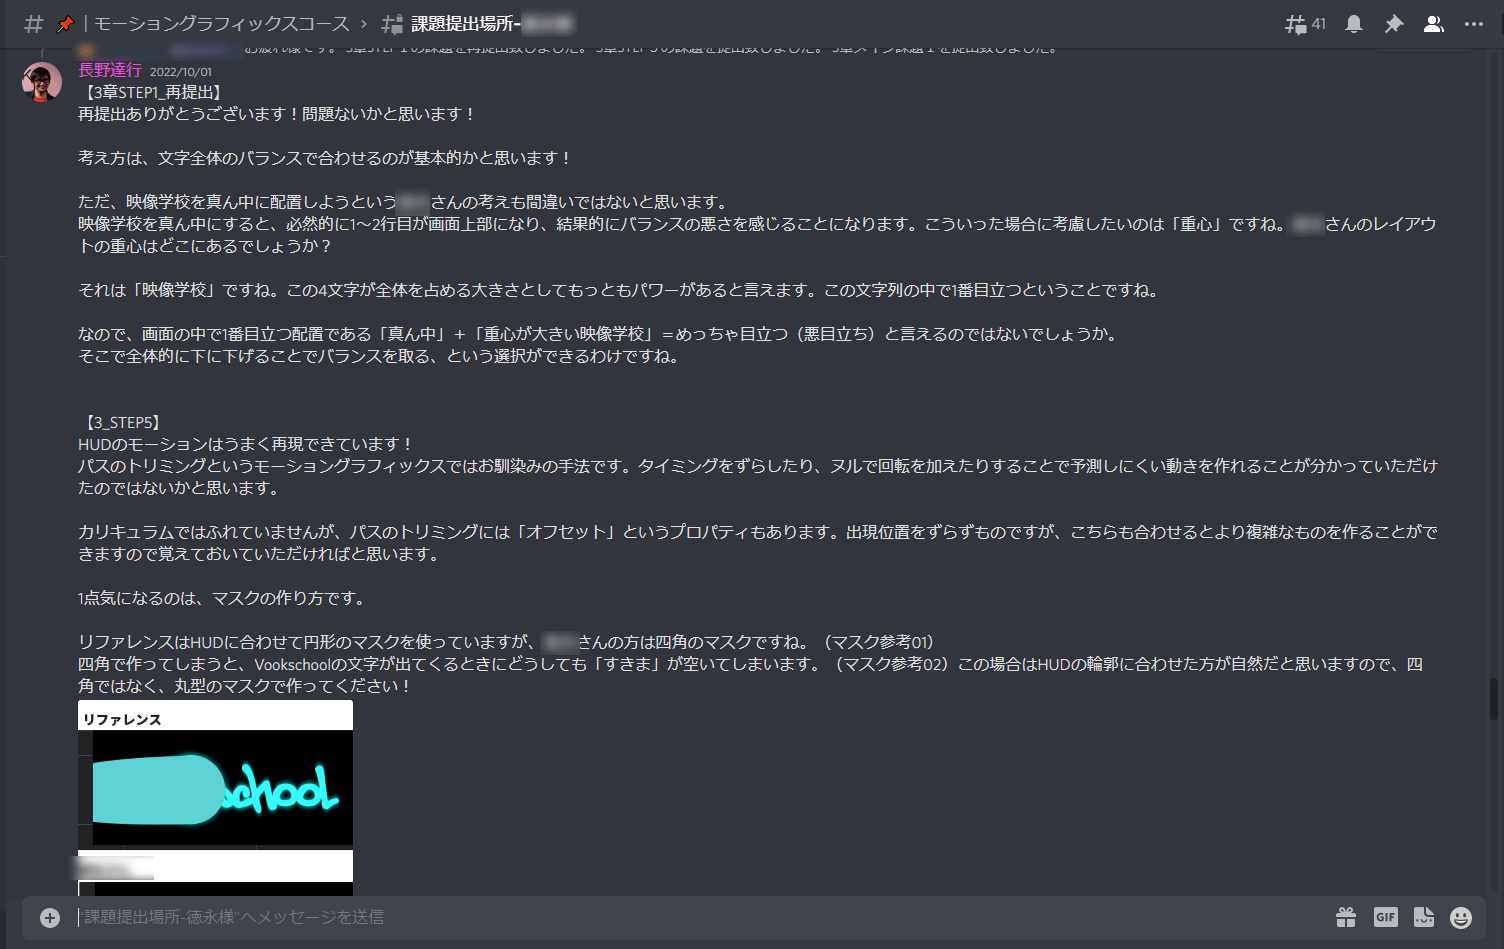Open the GIF picker
This screenshot has height=949, width=1504.
click(x=1386, y=917)
